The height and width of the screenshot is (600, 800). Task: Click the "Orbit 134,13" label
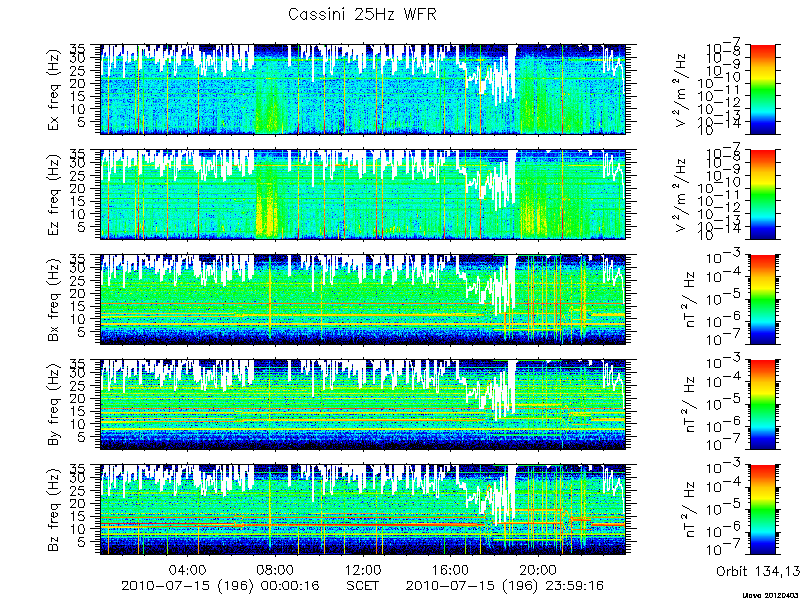tap(757, 572)
